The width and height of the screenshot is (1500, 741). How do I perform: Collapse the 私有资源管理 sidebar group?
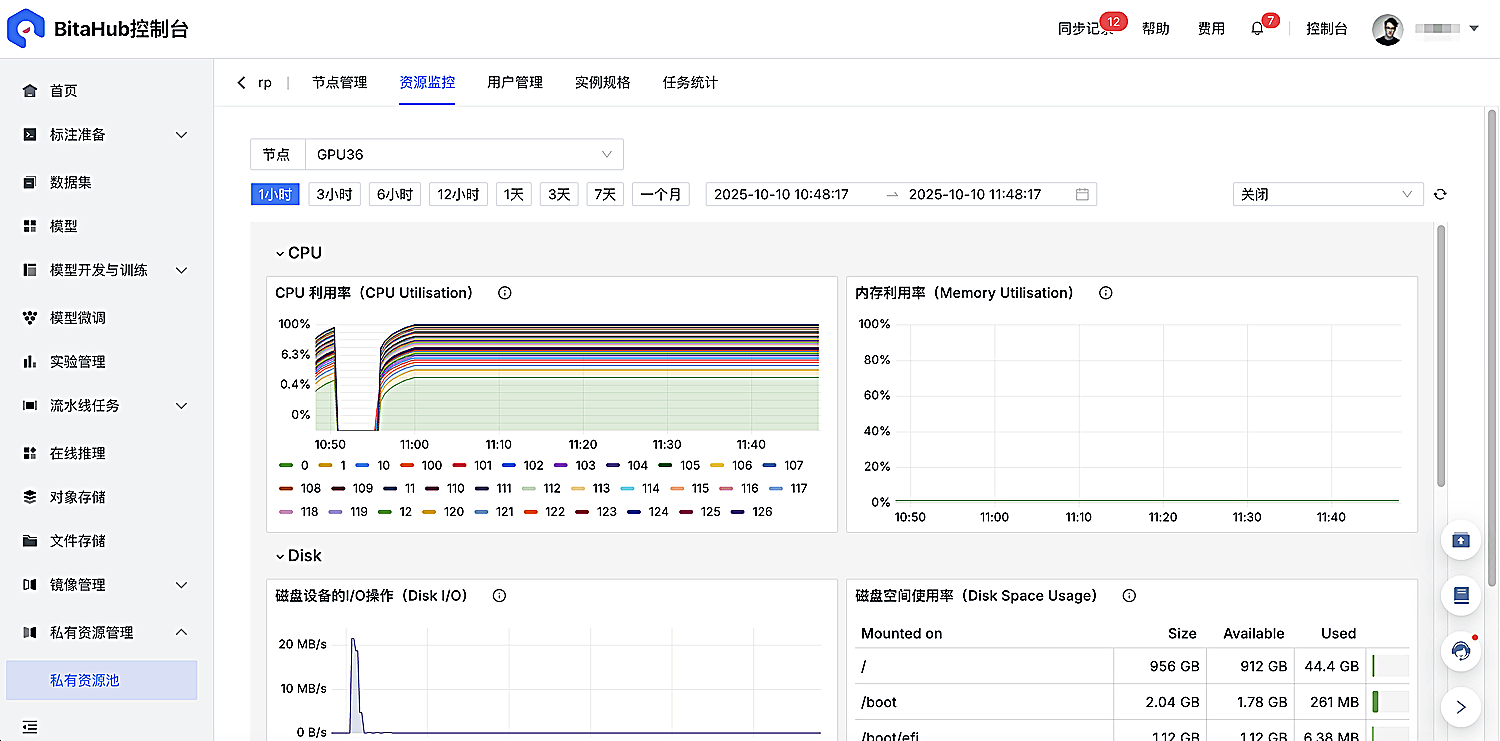105,633
